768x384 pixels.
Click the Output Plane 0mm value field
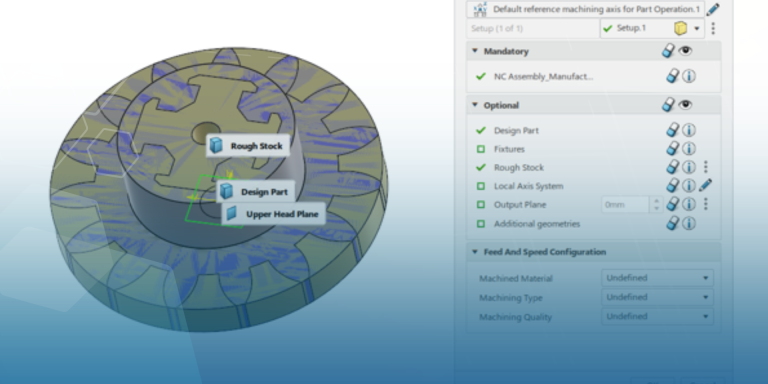tap(626, 205)
